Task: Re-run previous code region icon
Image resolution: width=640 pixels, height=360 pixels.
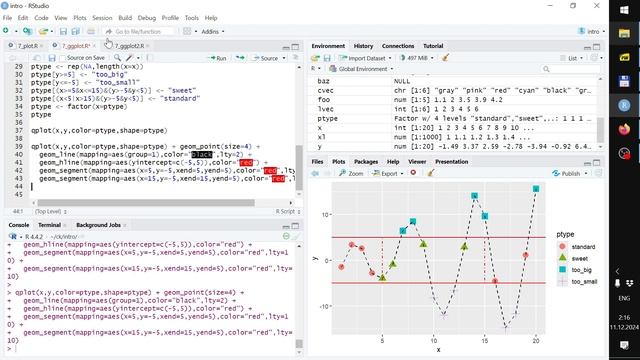Action: click(x=240, y=58)
